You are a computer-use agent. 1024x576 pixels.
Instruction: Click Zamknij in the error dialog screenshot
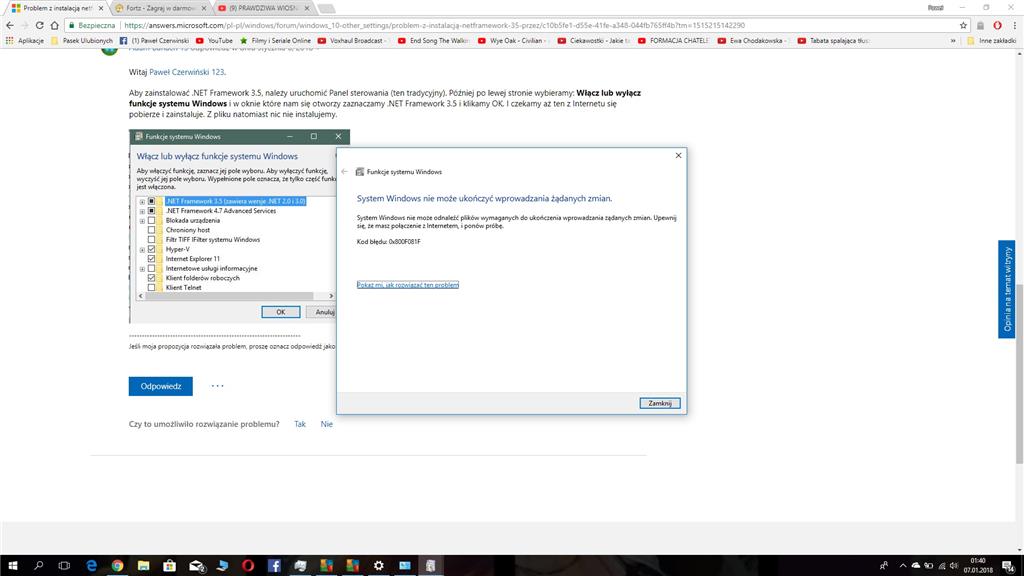660,404
